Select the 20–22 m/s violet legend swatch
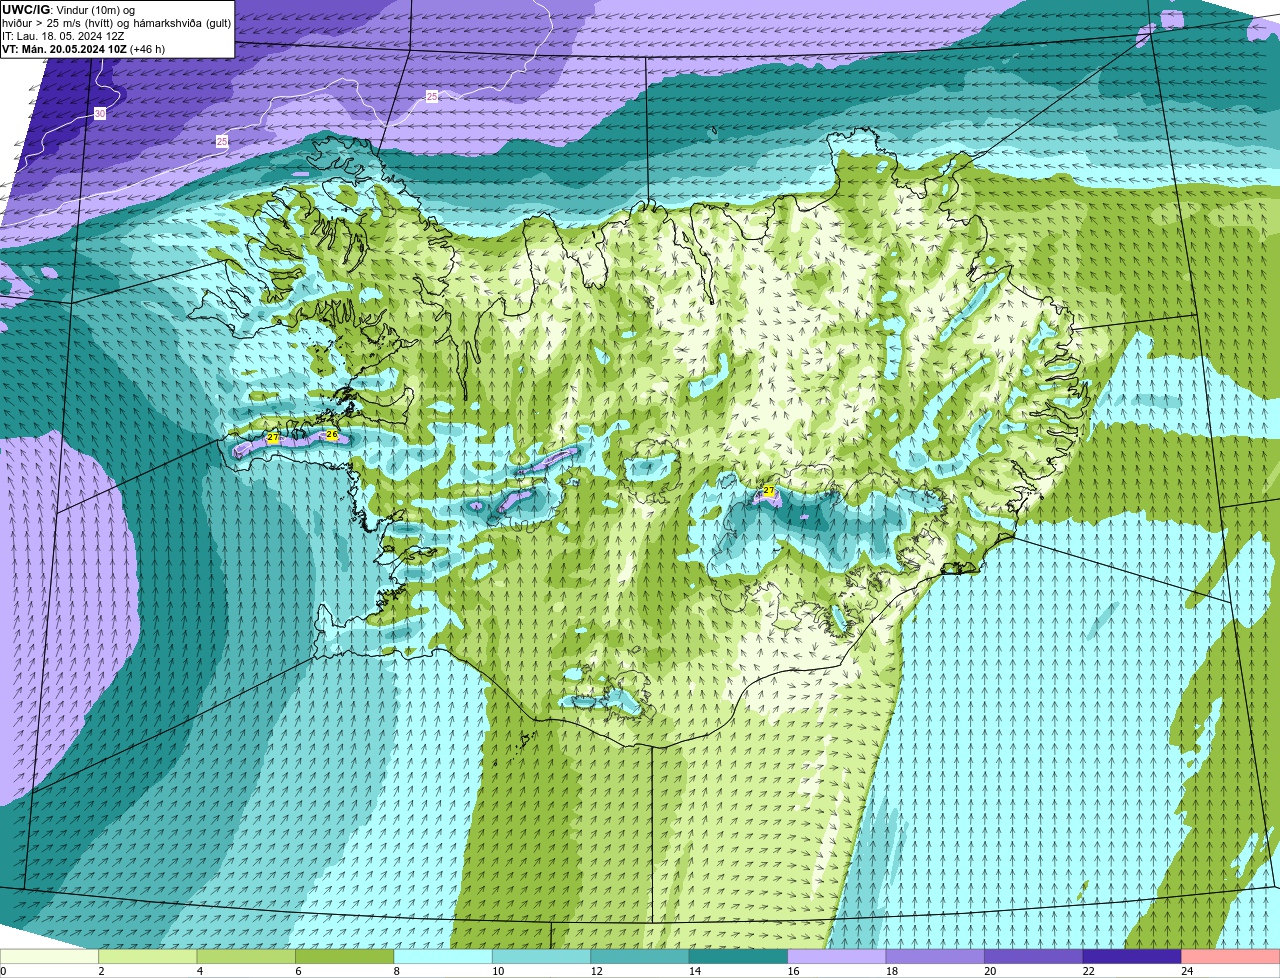The image size is (1280, 978). [x=1034, y=956]
